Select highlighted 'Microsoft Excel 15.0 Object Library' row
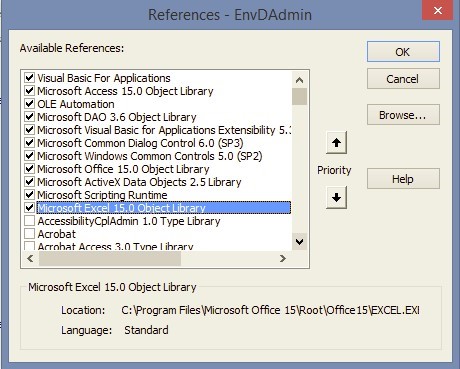Viewport: 460px width, 369px height. coord(163,208)
